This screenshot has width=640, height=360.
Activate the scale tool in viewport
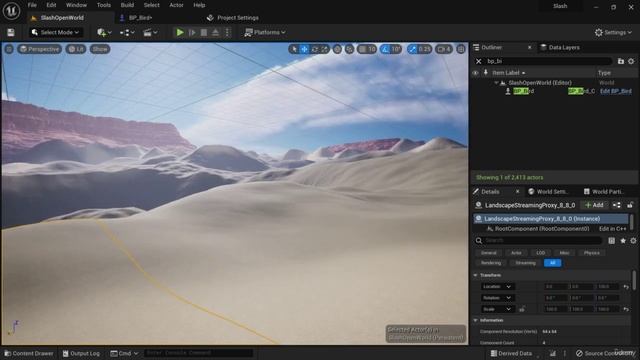coord(324,49)
